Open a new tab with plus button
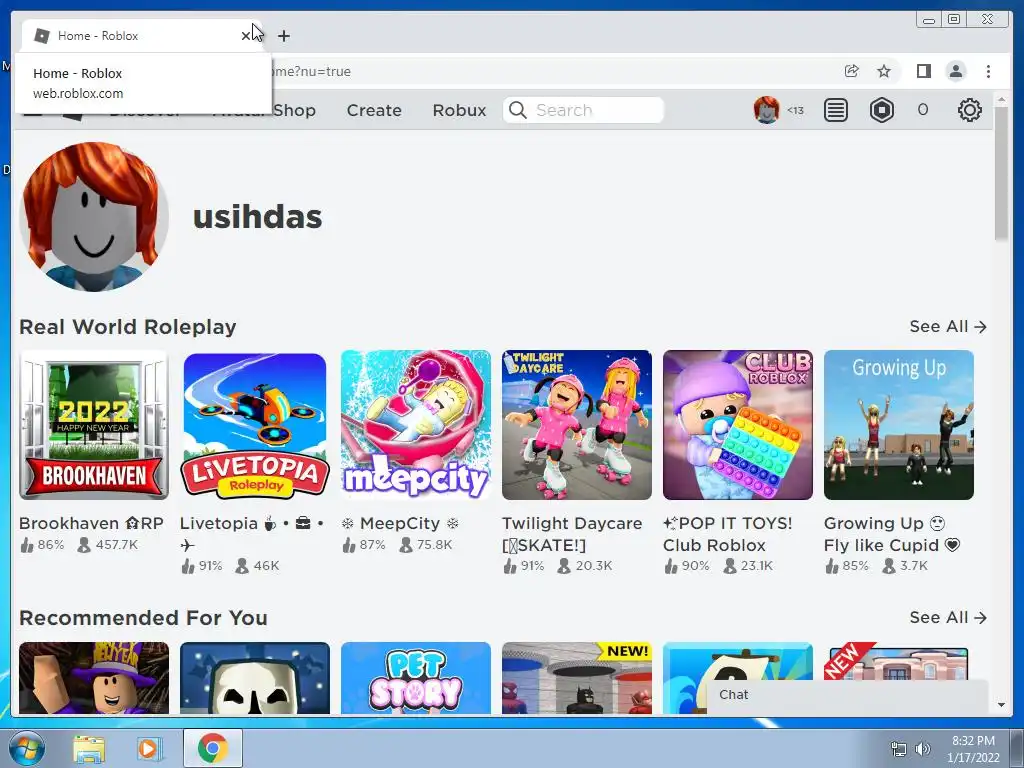The height and width of the screenshot is (768, 1024). (283, 36)
